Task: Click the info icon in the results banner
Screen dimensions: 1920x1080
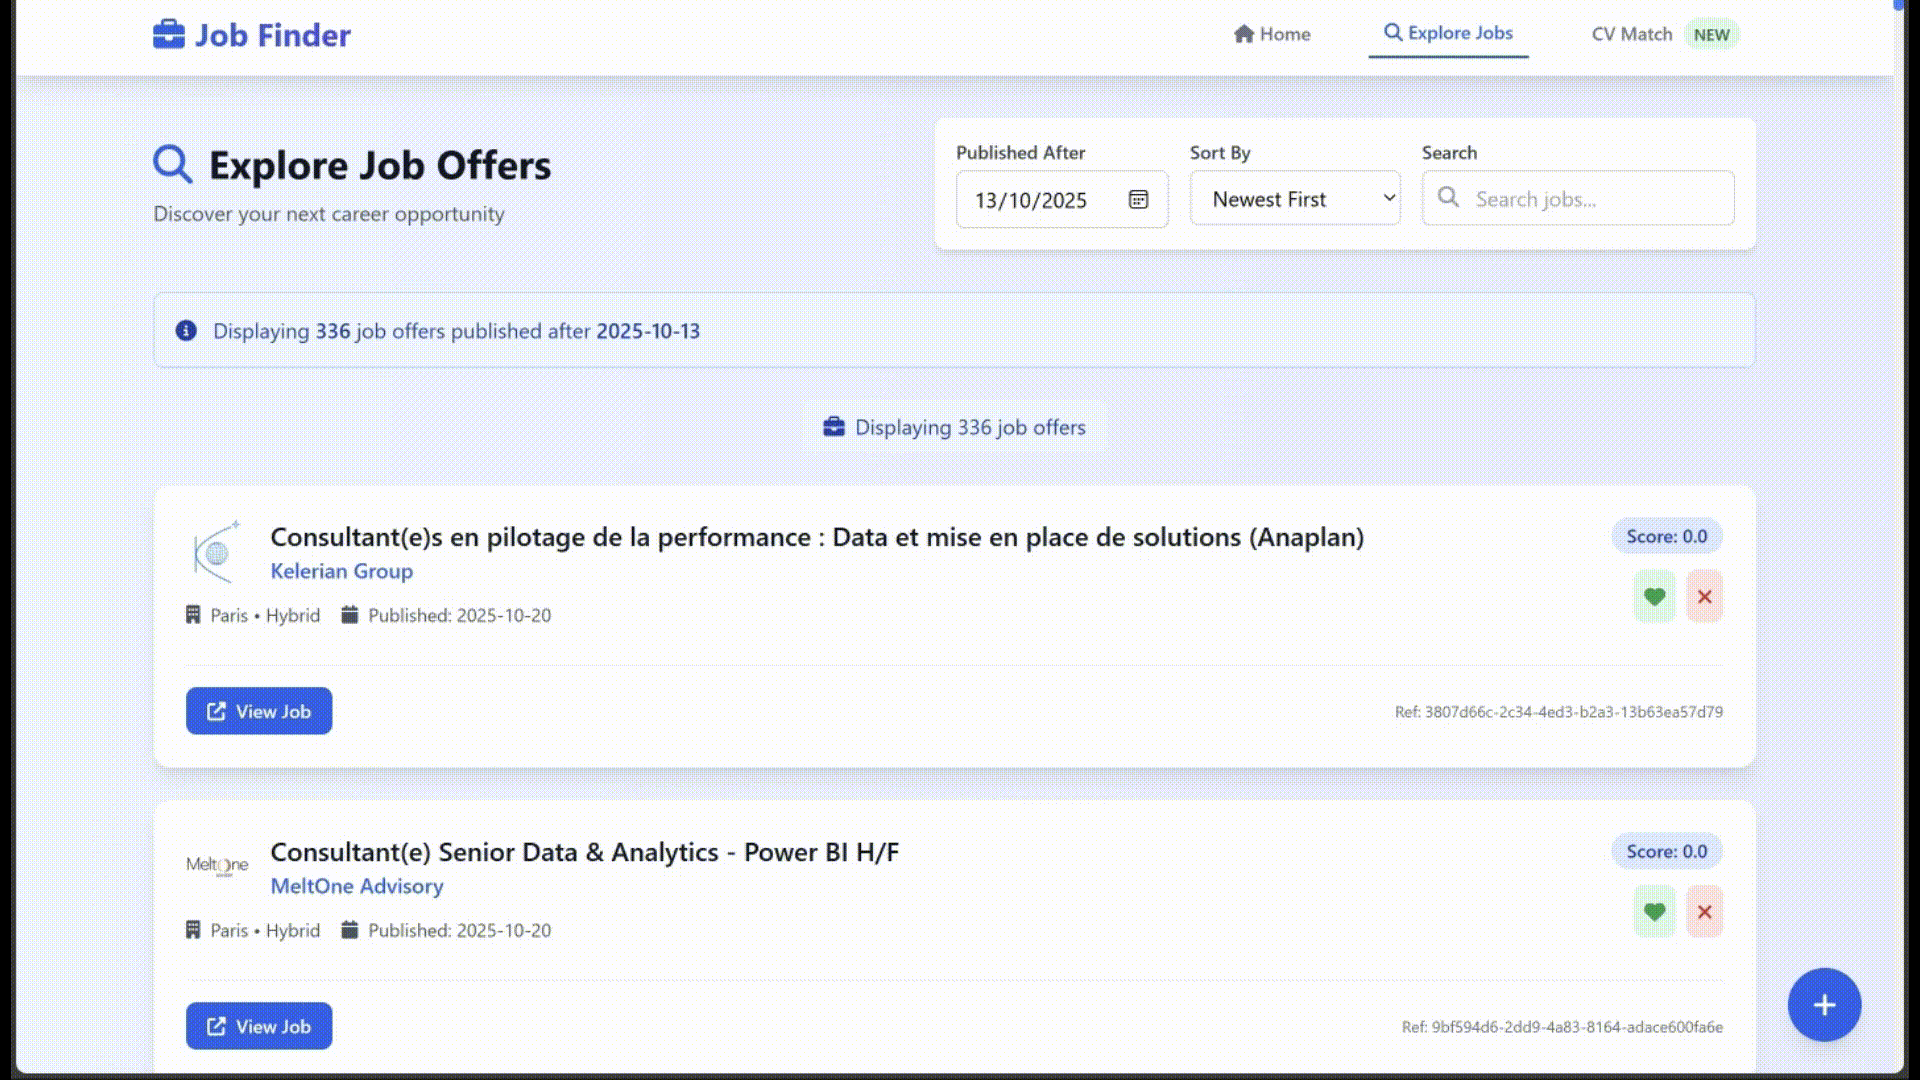Action: (185, 330)
